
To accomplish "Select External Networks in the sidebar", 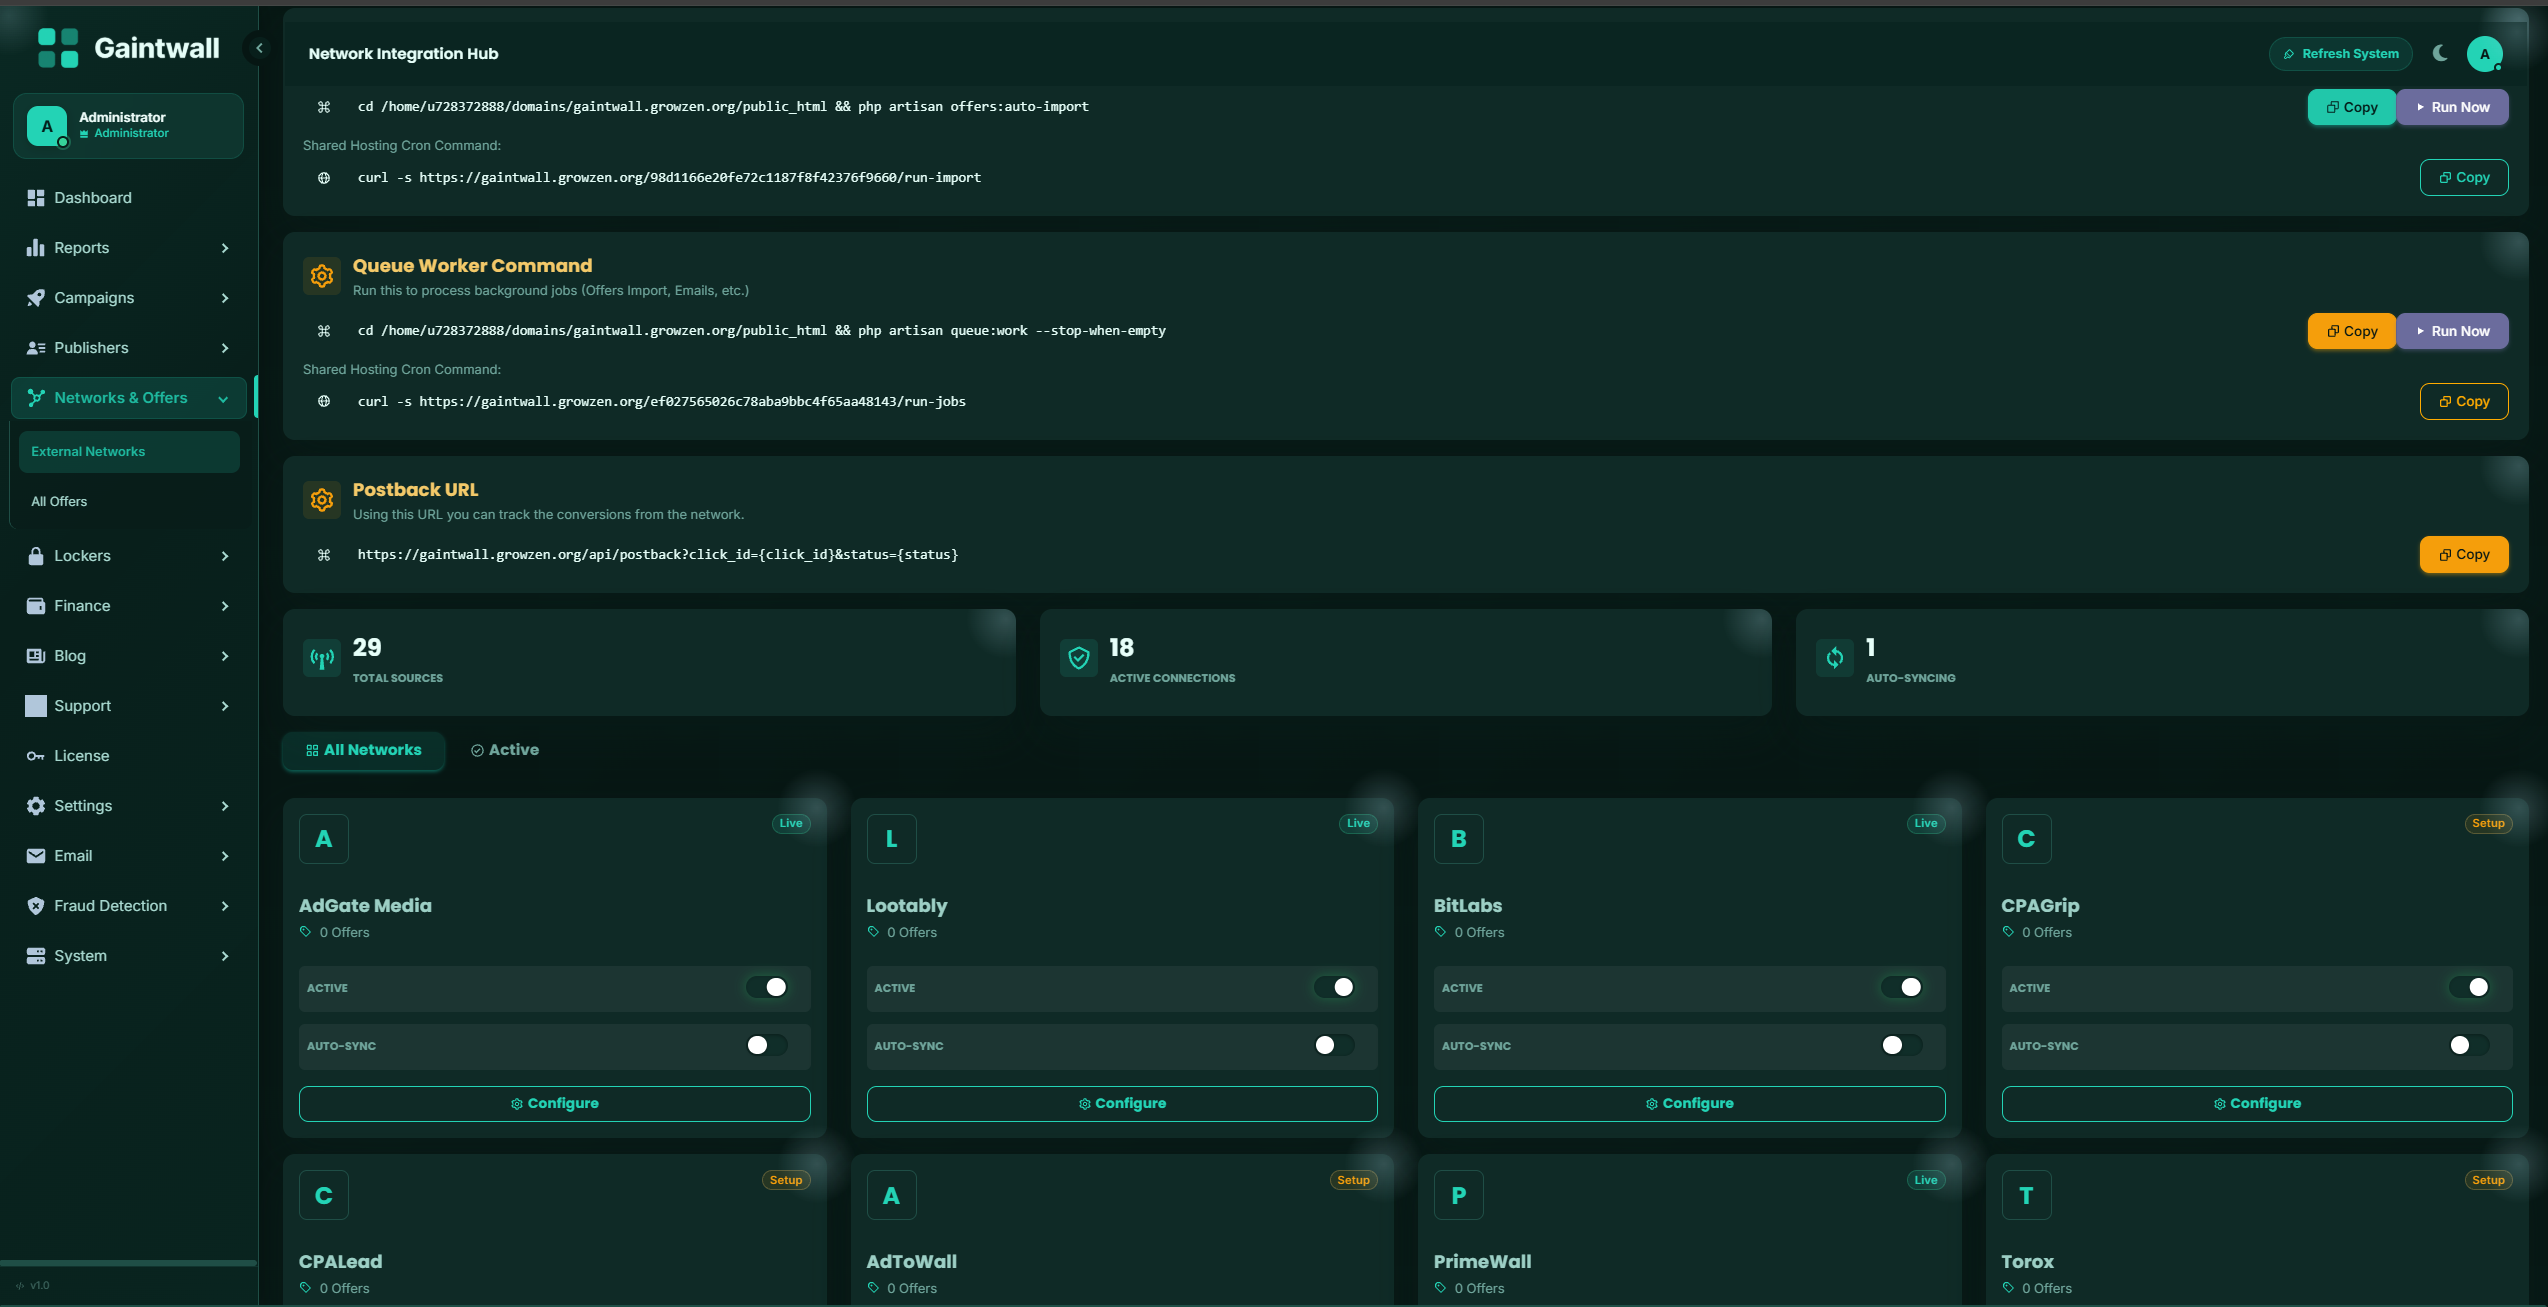I will click(128, 451).
